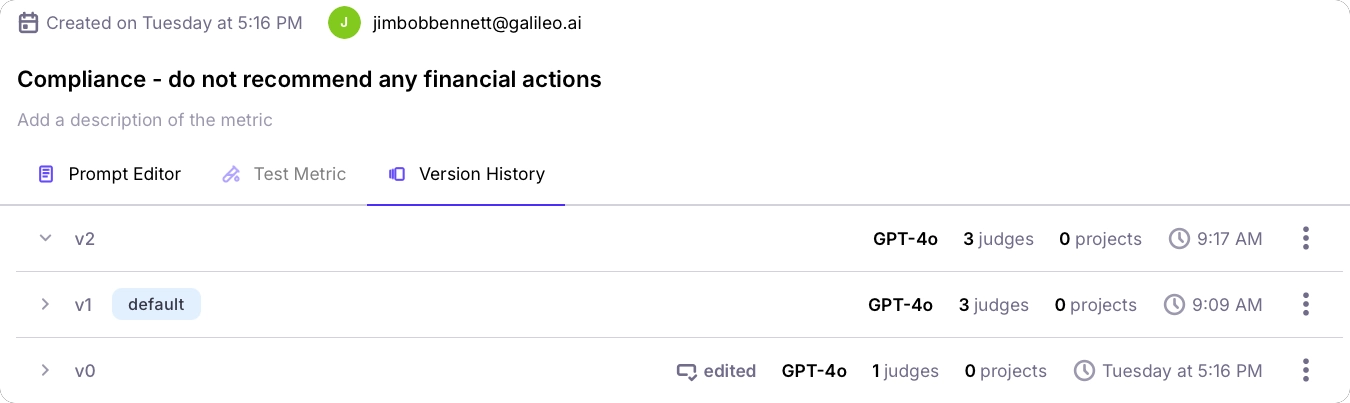The image size is (1350, 403).
Task: Expand the v0 version row
Action: click(45, 370)
